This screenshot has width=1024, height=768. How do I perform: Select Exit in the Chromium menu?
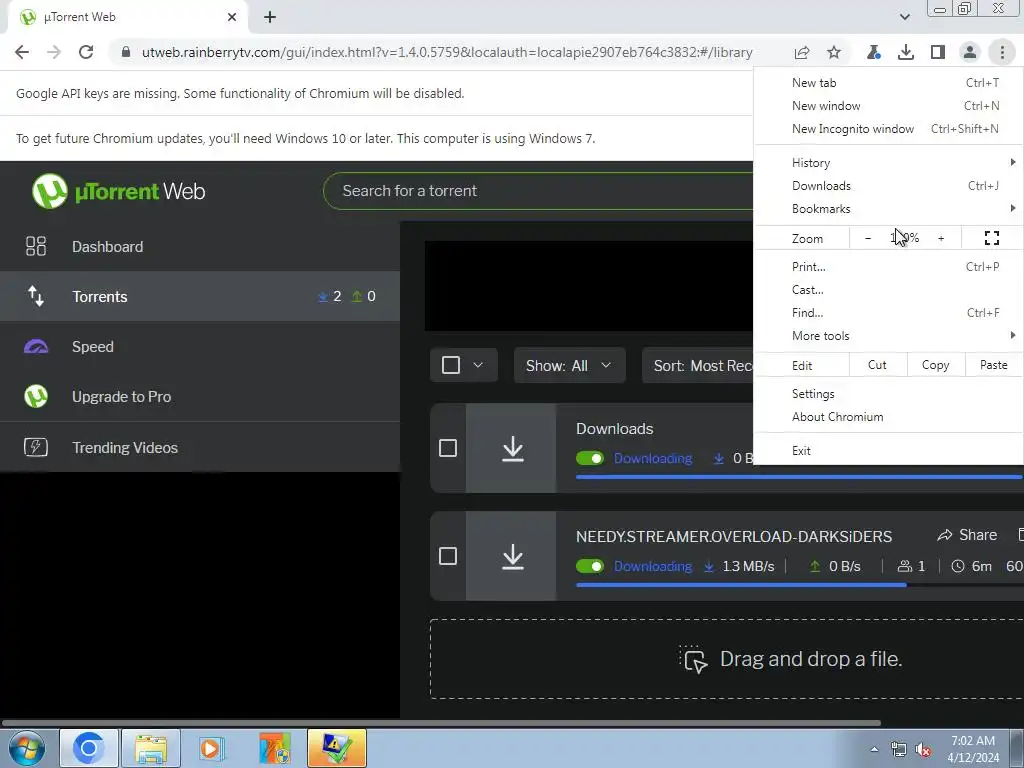pos(889,451)
